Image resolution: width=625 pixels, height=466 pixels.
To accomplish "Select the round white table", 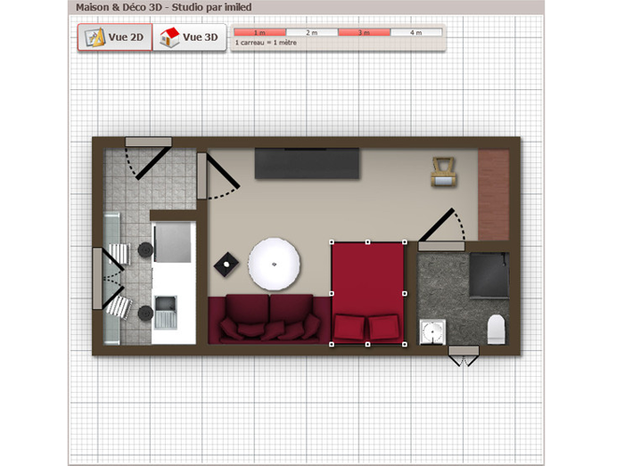I will (x=274, y=264).
